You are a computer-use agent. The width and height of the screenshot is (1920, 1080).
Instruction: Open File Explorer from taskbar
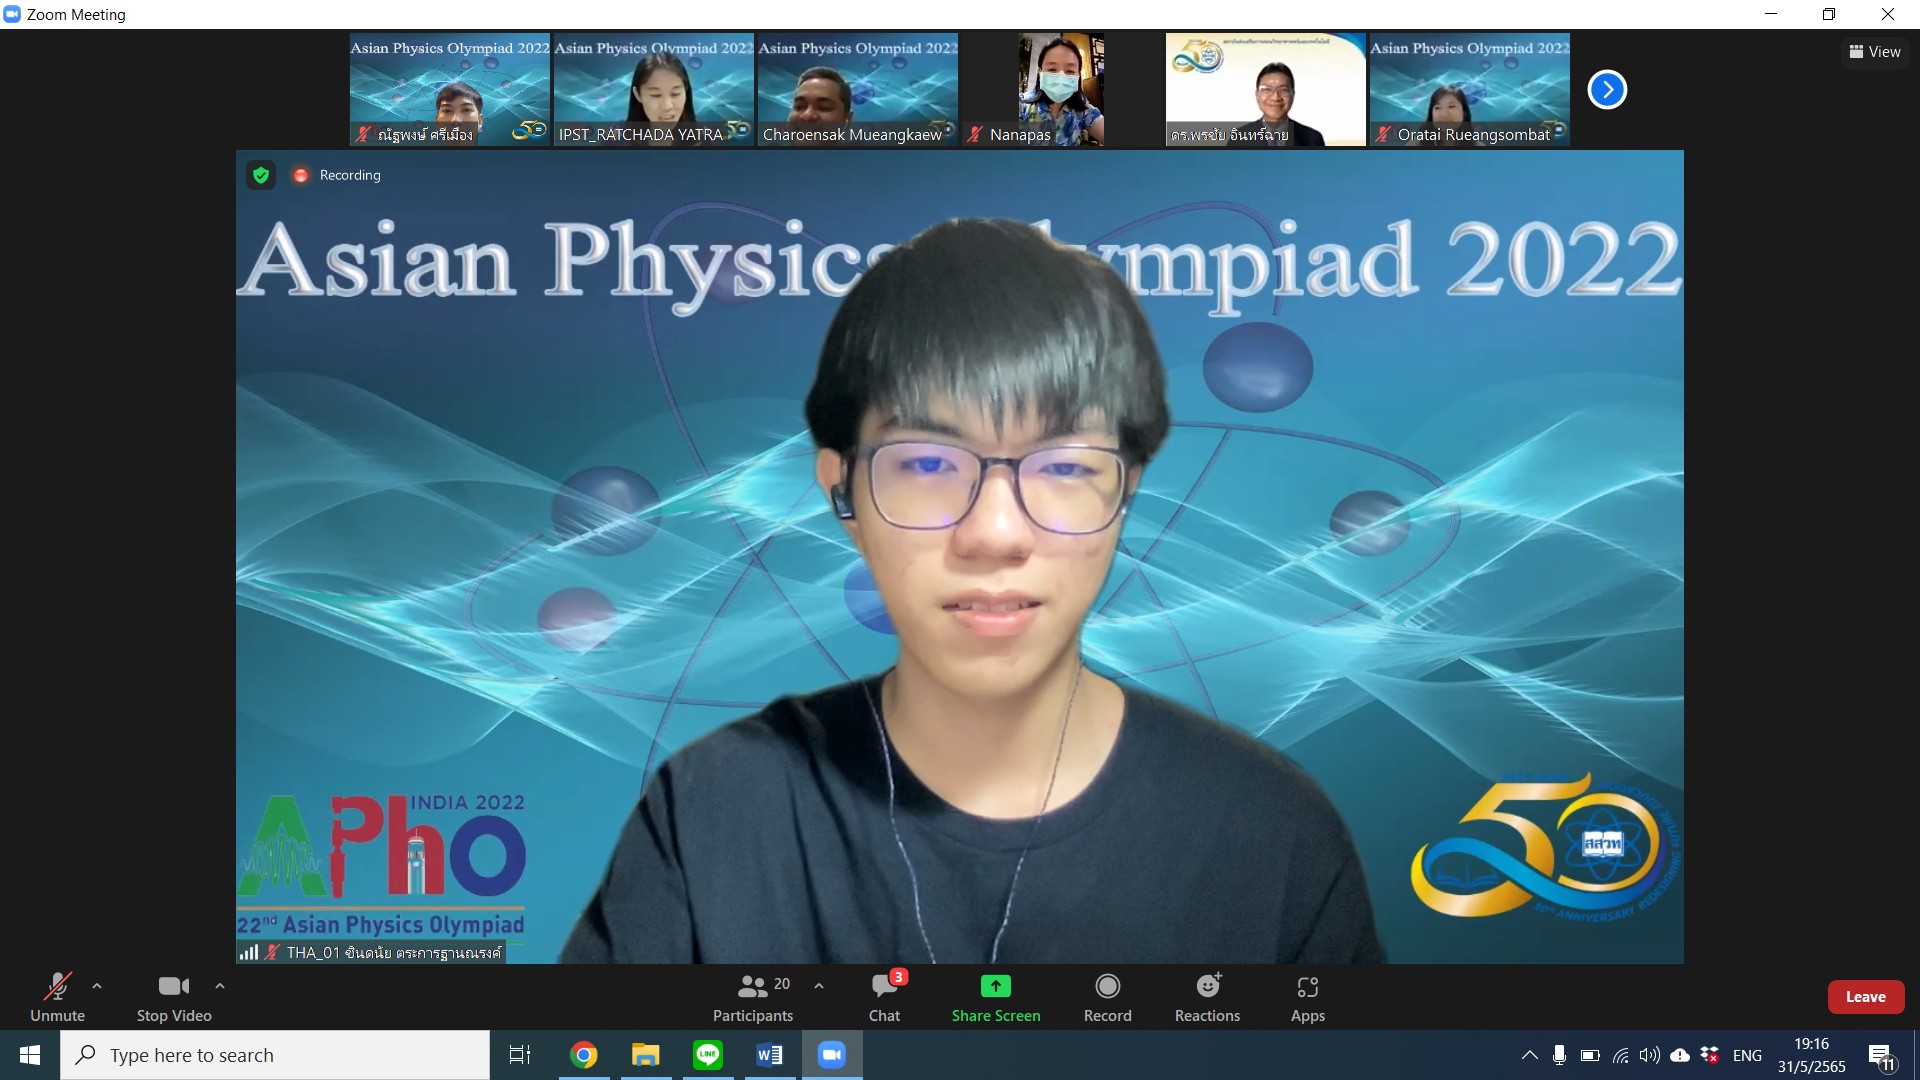coord(646,1055)
